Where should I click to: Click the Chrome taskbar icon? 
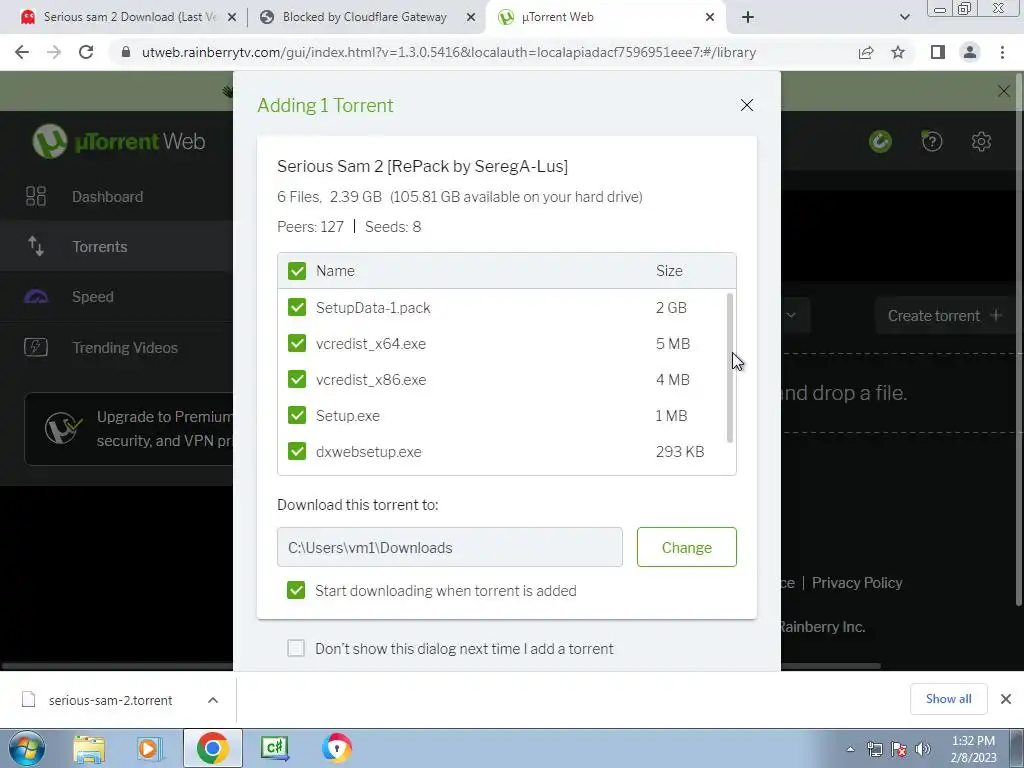(212, 749)
